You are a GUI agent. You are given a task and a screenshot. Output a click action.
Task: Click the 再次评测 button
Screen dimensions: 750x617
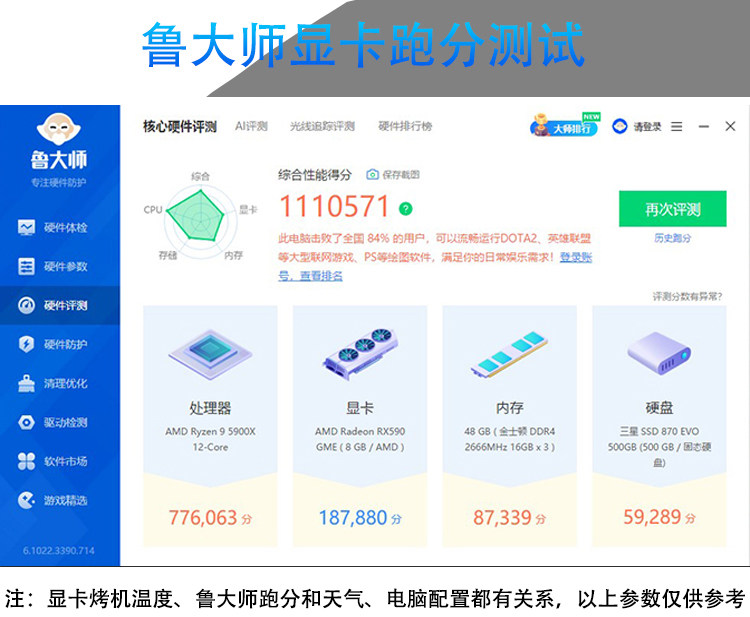click(673, 209)
